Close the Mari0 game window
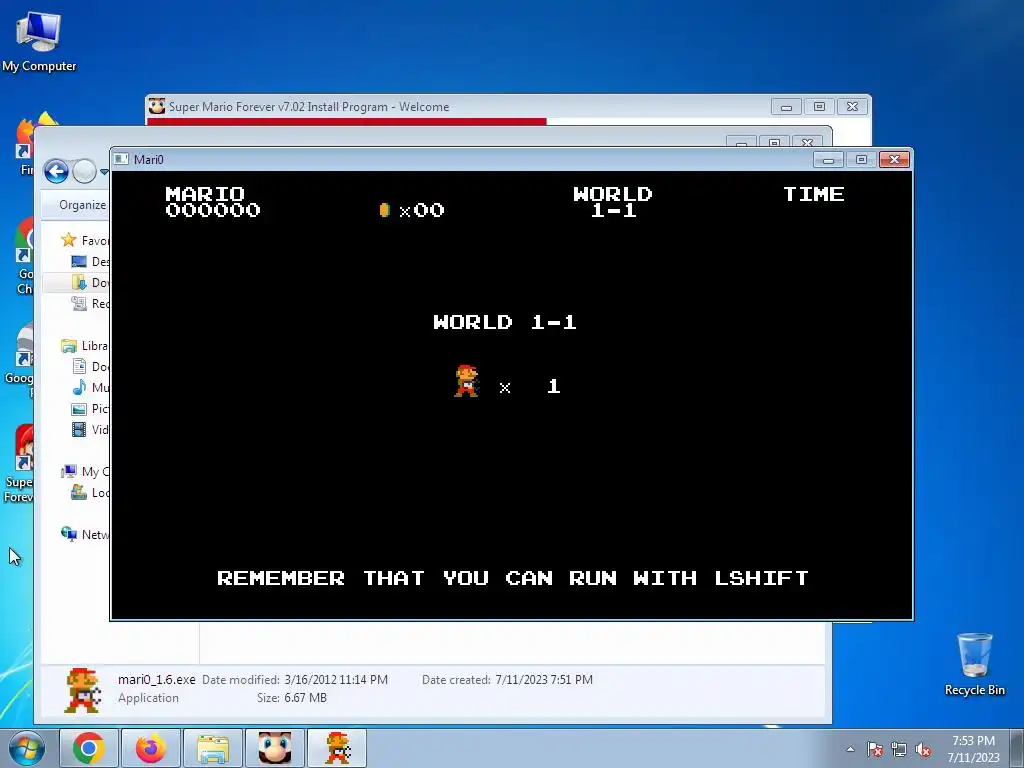The width and height of the screenshot is (1024, 768). [x=894, y=159]
